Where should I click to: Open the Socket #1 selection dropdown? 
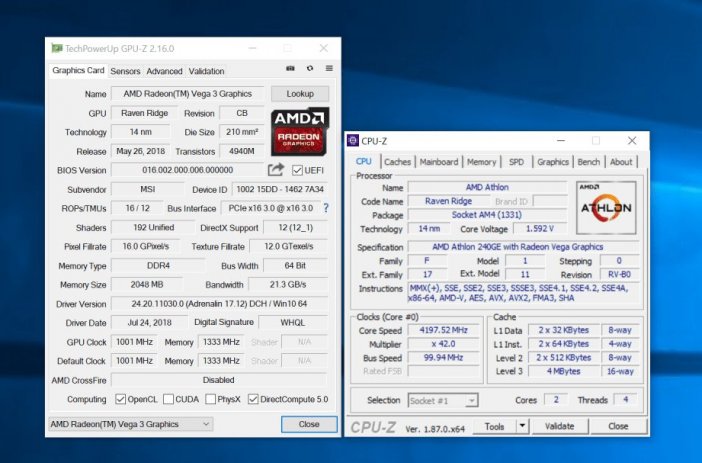(x=443, y=400)
